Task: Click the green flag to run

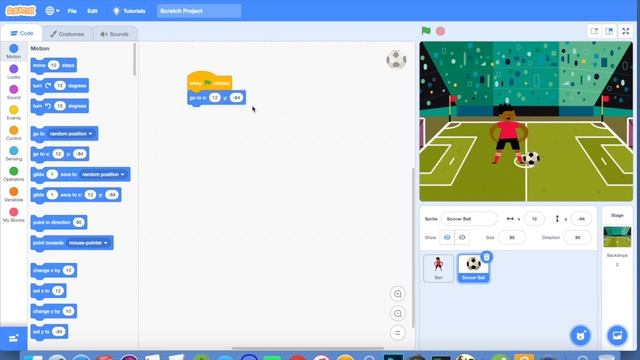Action: coord(426,31)
